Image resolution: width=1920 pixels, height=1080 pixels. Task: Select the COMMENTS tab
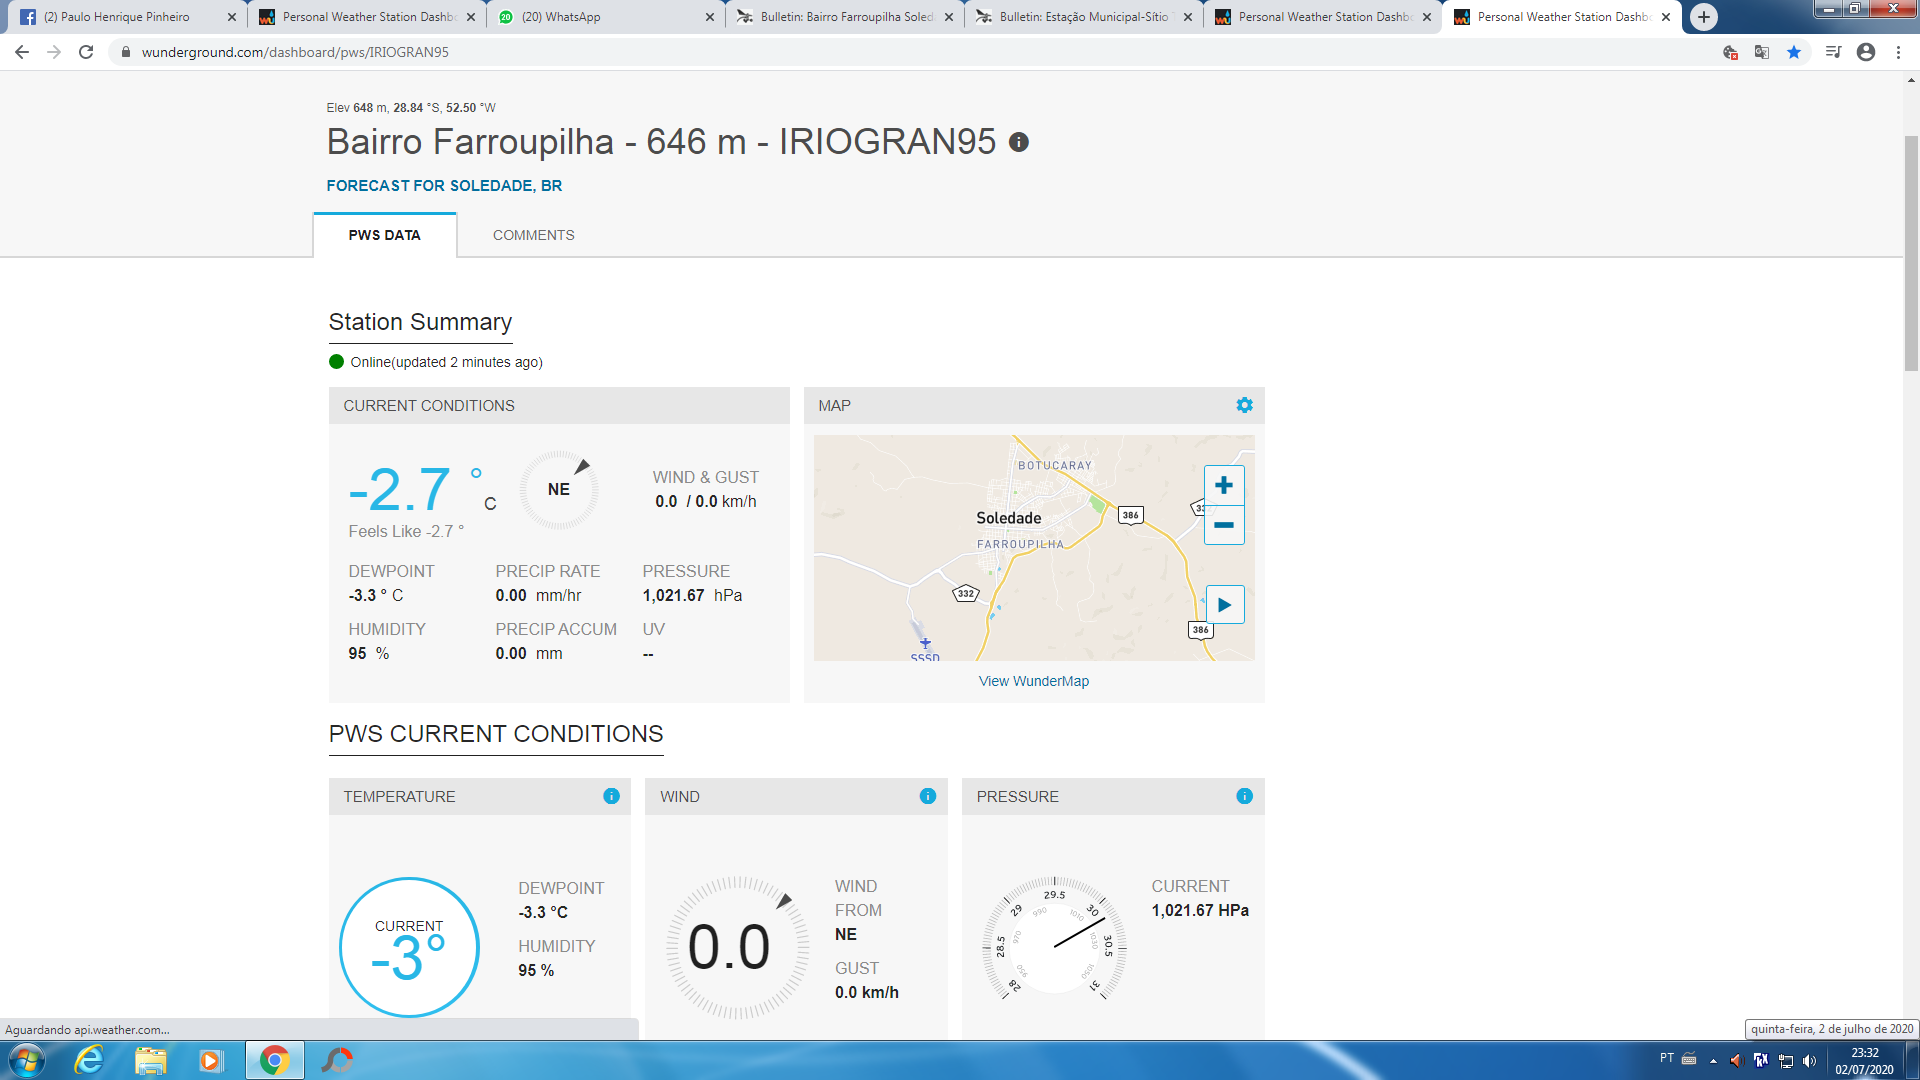pos(534,235)
